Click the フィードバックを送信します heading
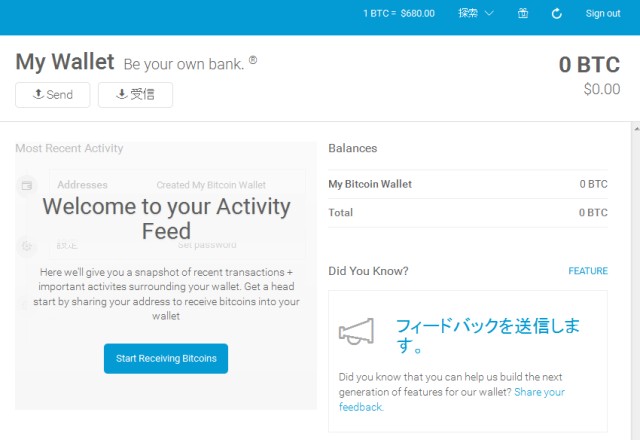640x440 pixels. point(487,335)
